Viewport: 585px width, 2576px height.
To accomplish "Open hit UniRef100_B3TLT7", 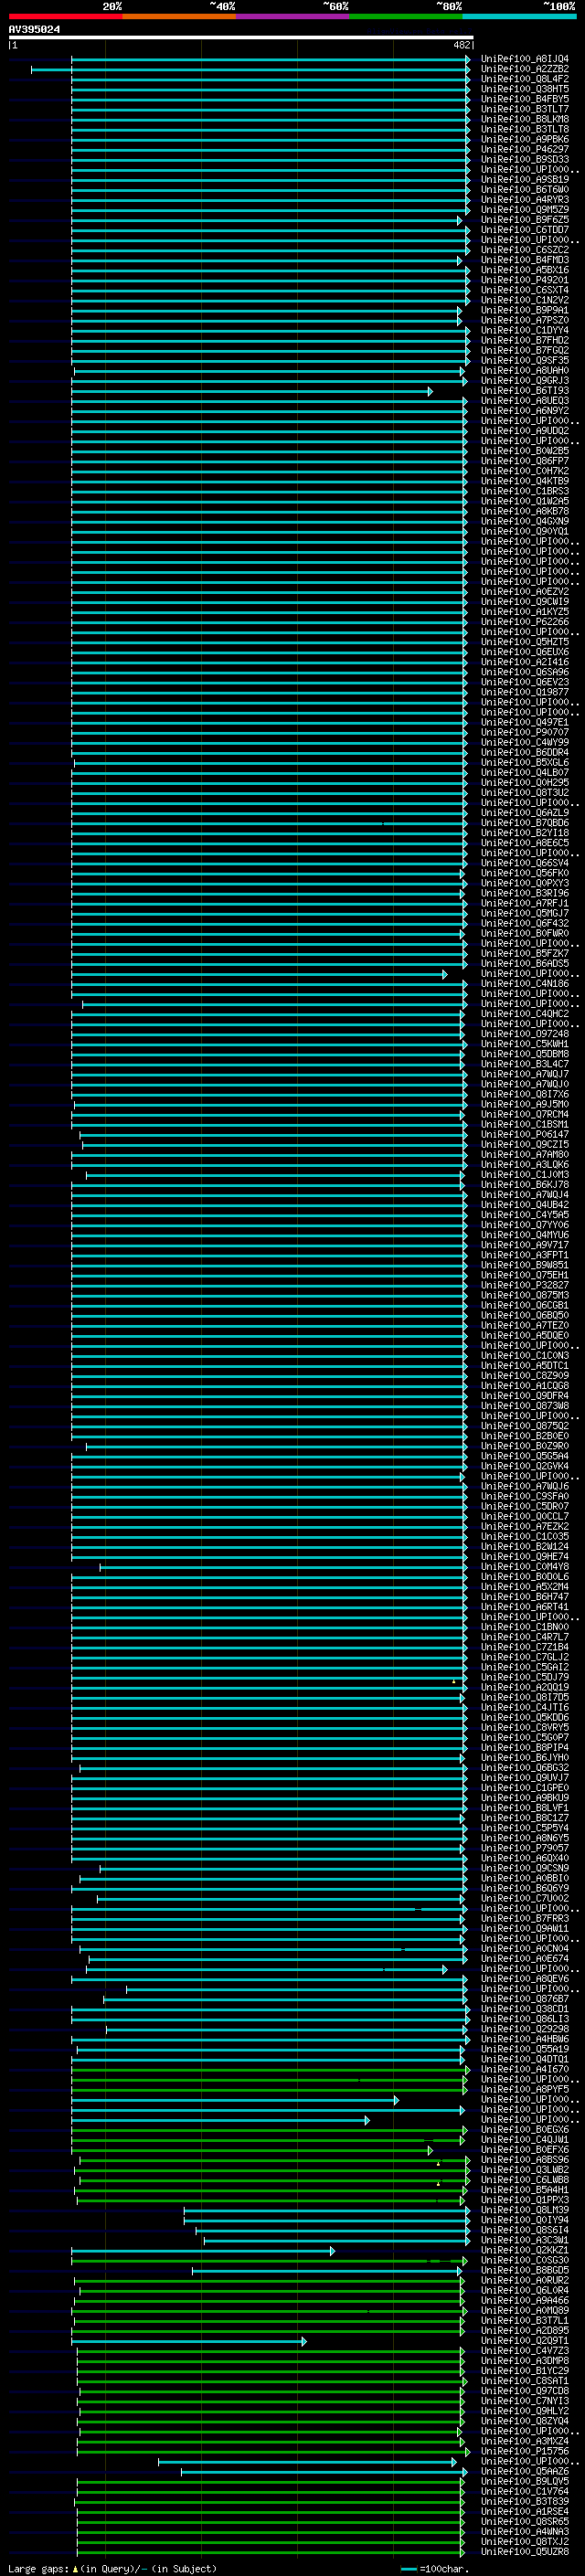I will 525,109.
